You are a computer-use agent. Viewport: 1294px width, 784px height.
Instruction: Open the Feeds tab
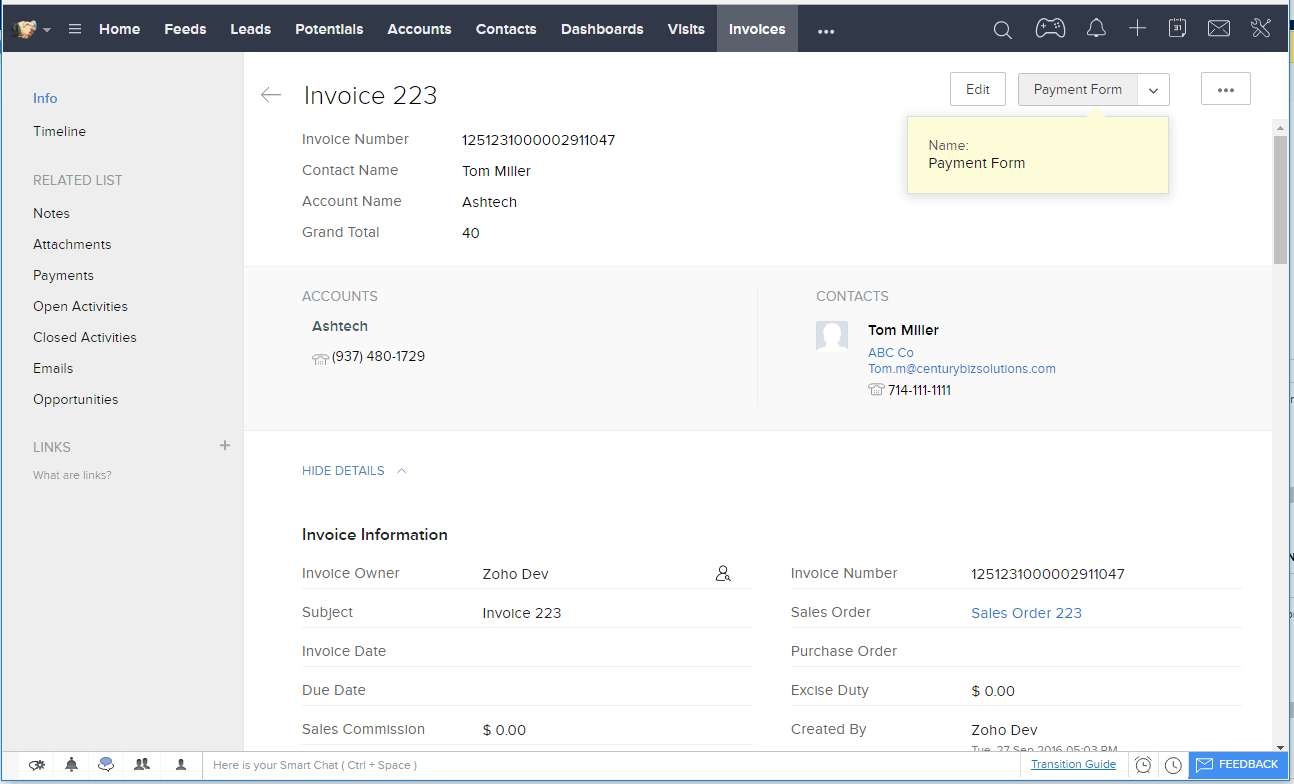185,29
